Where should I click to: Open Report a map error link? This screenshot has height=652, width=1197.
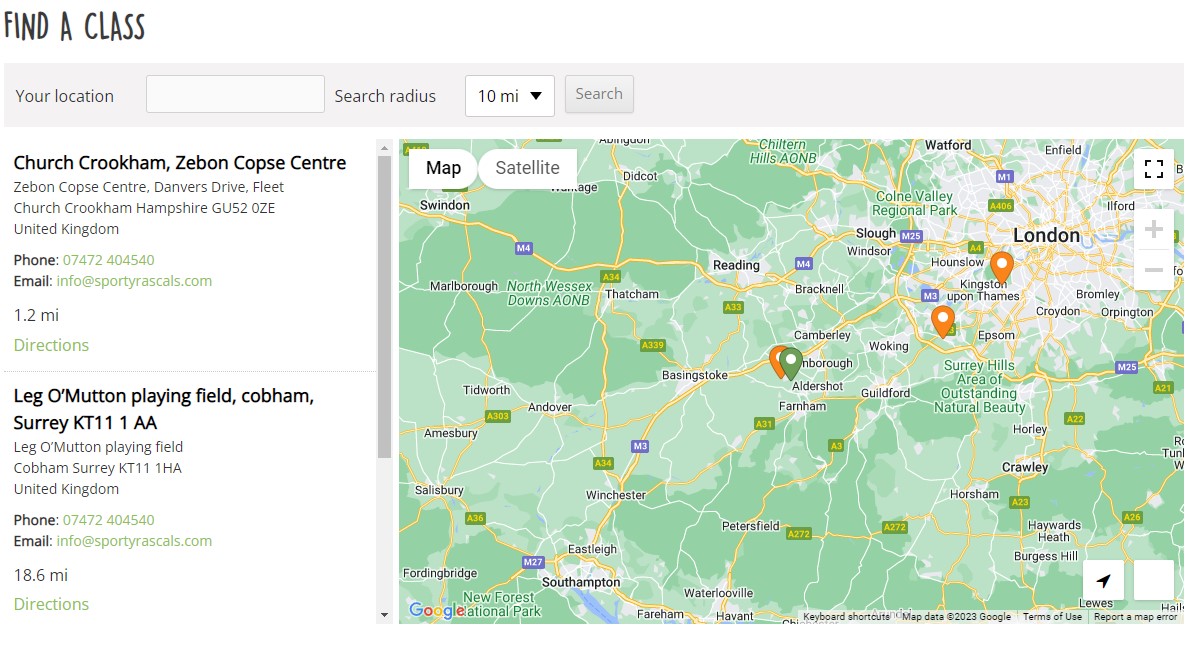coord(1135,617)
